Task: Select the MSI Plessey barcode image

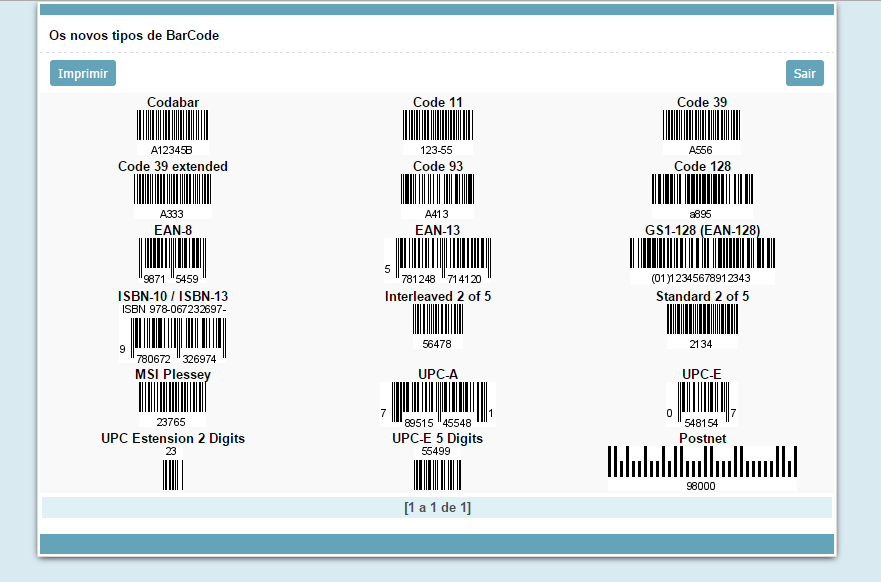Action: click(172, 400)
